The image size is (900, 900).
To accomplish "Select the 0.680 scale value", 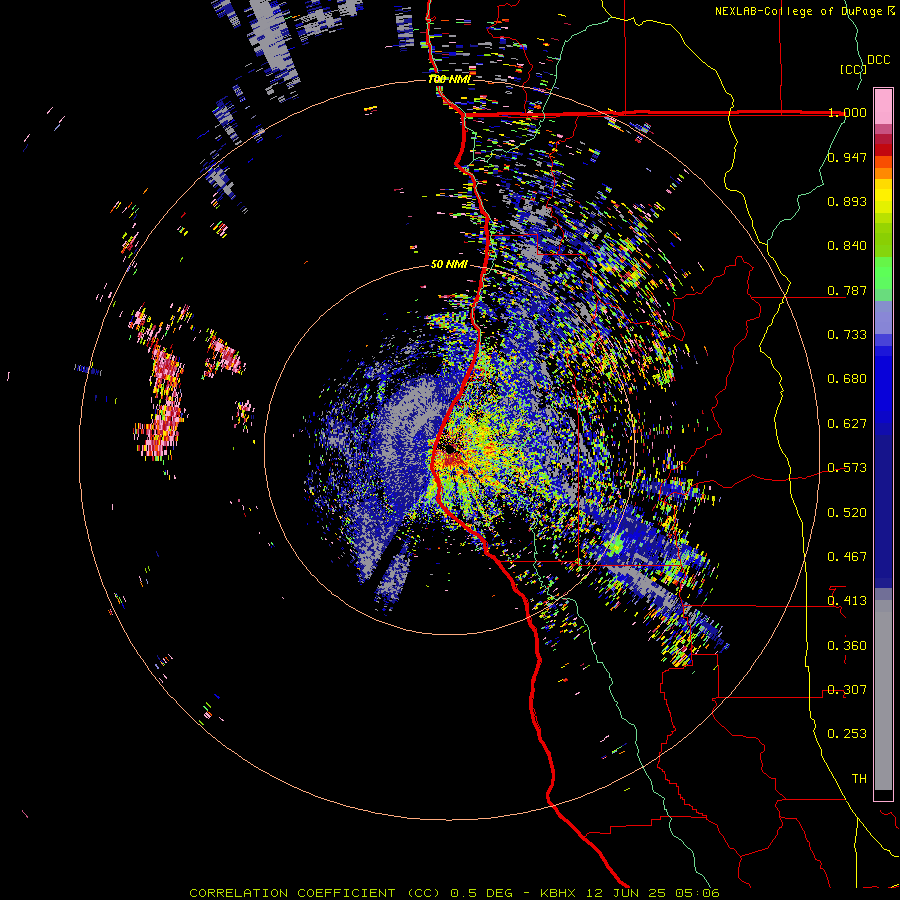I will coord(847,379).
